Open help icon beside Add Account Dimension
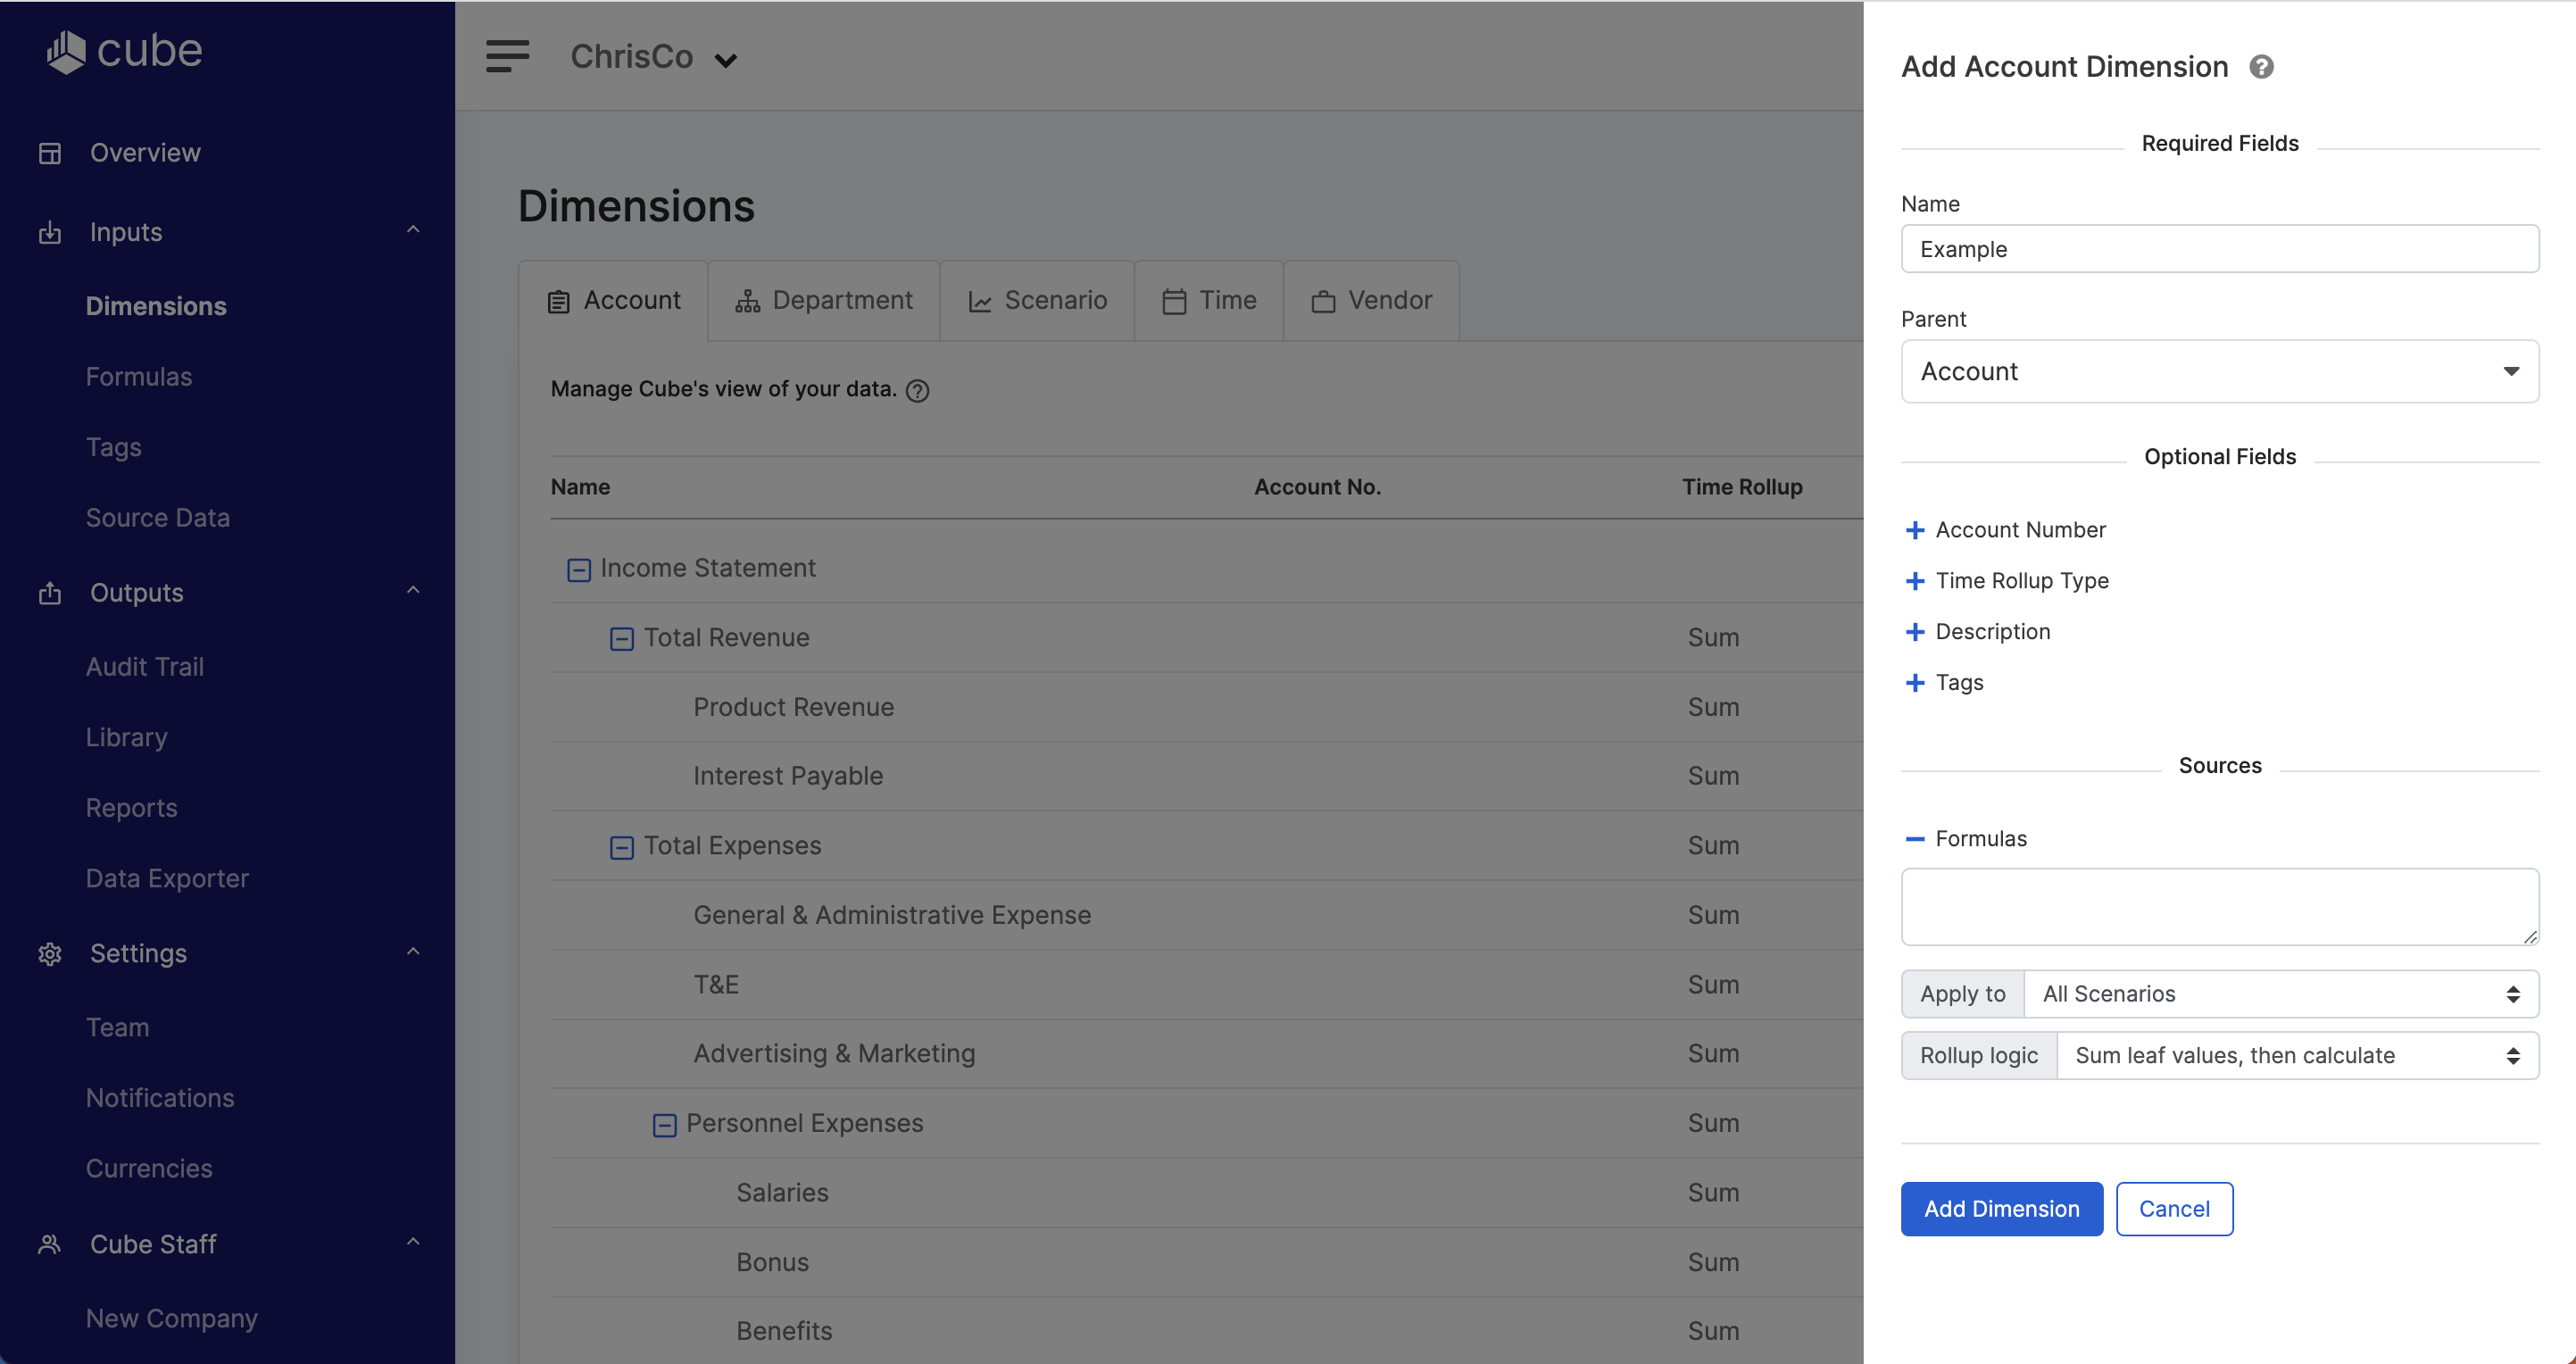The height and width of the screenshot is (1364, 2576). [2261, 67]
